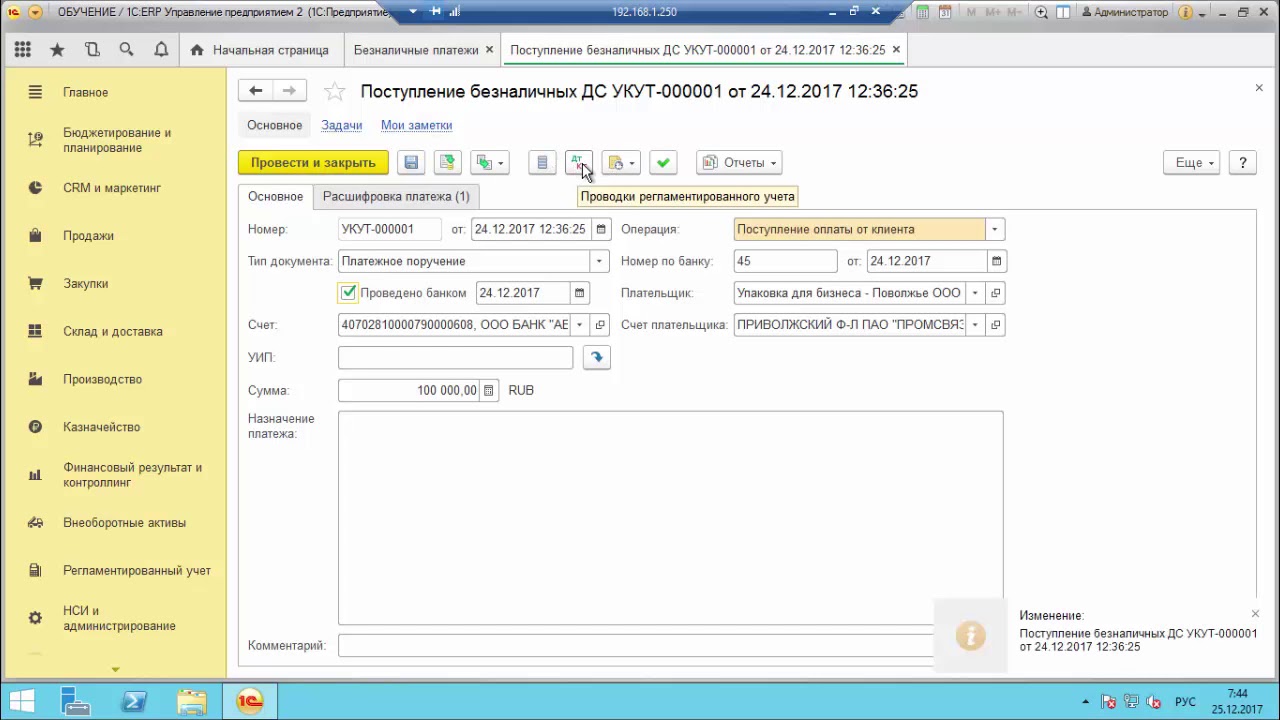Switch to Безналичные платежи tab

coord(416,50)
